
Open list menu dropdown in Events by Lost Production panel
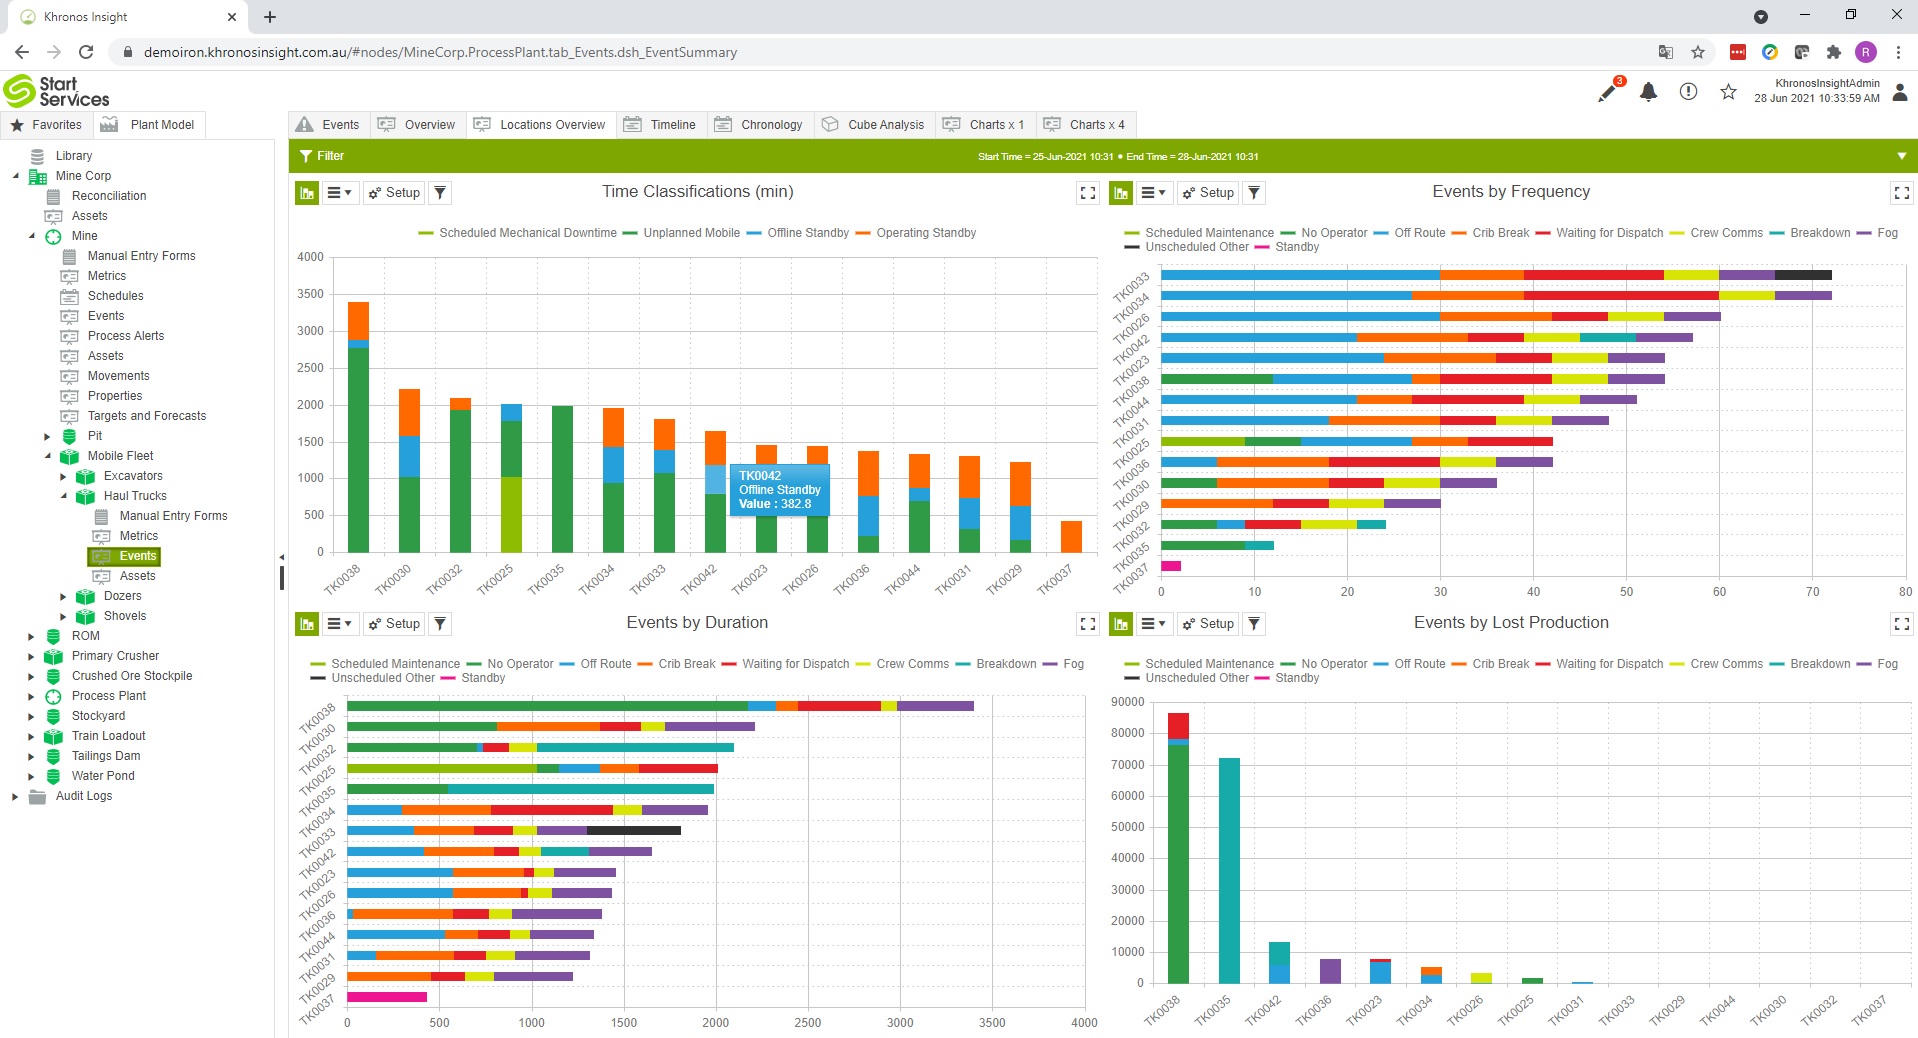click(1154, 624)
